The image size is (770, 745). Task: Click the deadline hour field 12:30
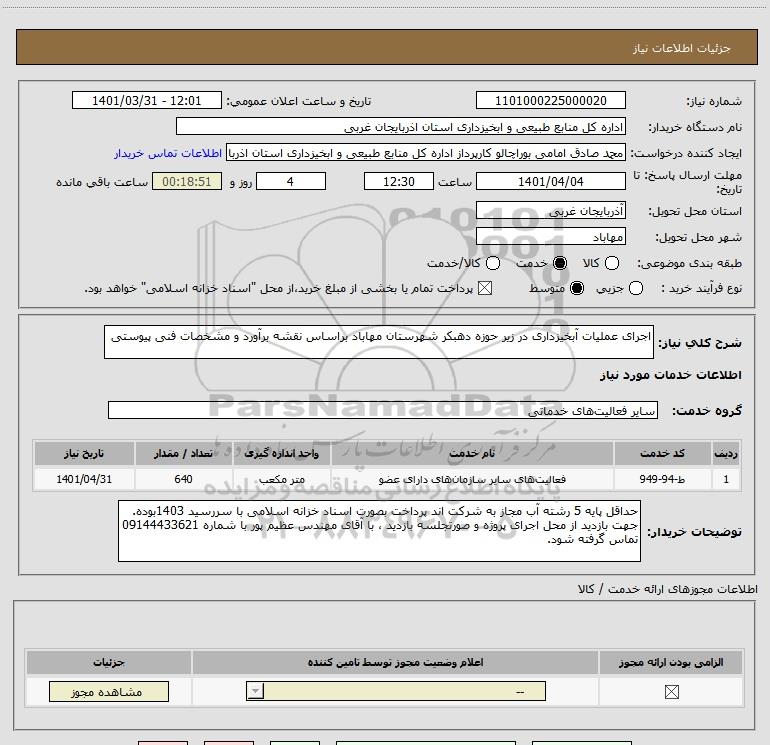pyautogui.click(x=399, y=181)
